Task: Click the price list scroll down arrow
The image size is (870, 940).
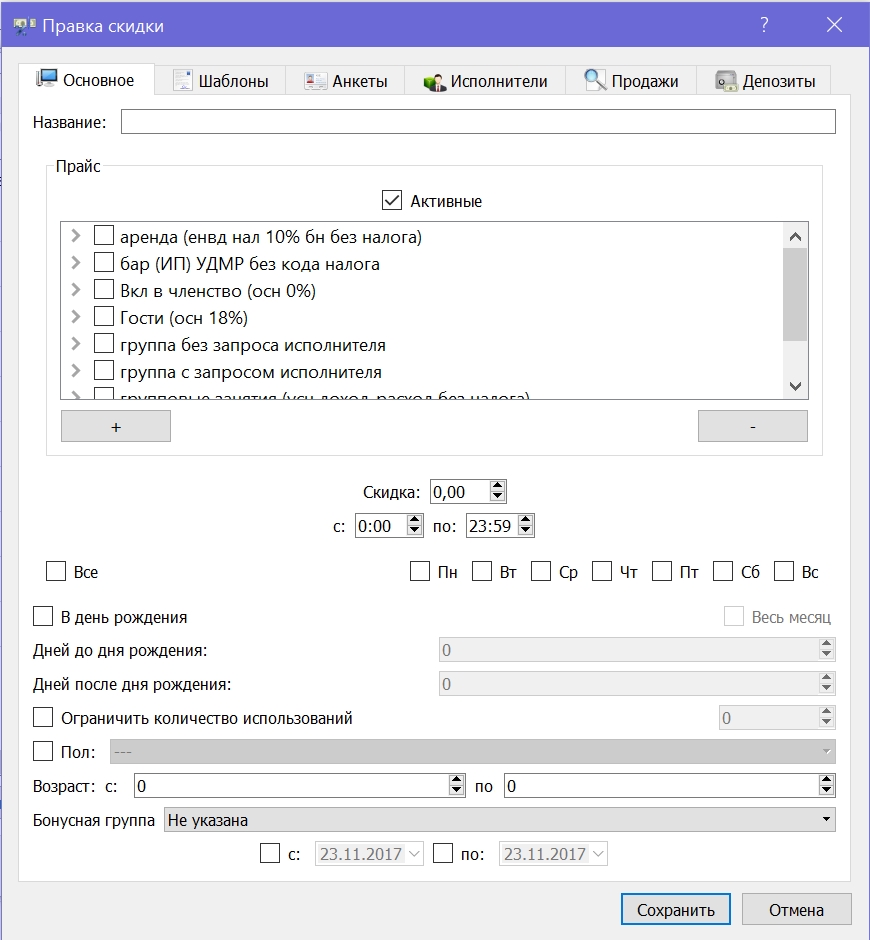Action: pyautogui.click(x=795, y=386)
